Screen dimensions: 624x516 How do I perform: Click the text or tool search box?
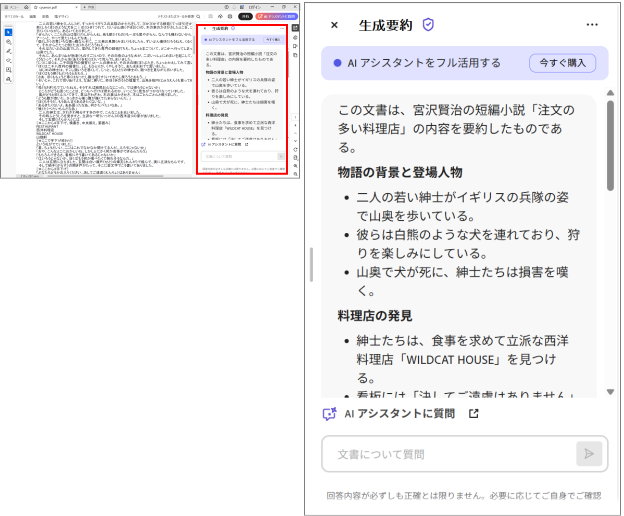[179, 17]
